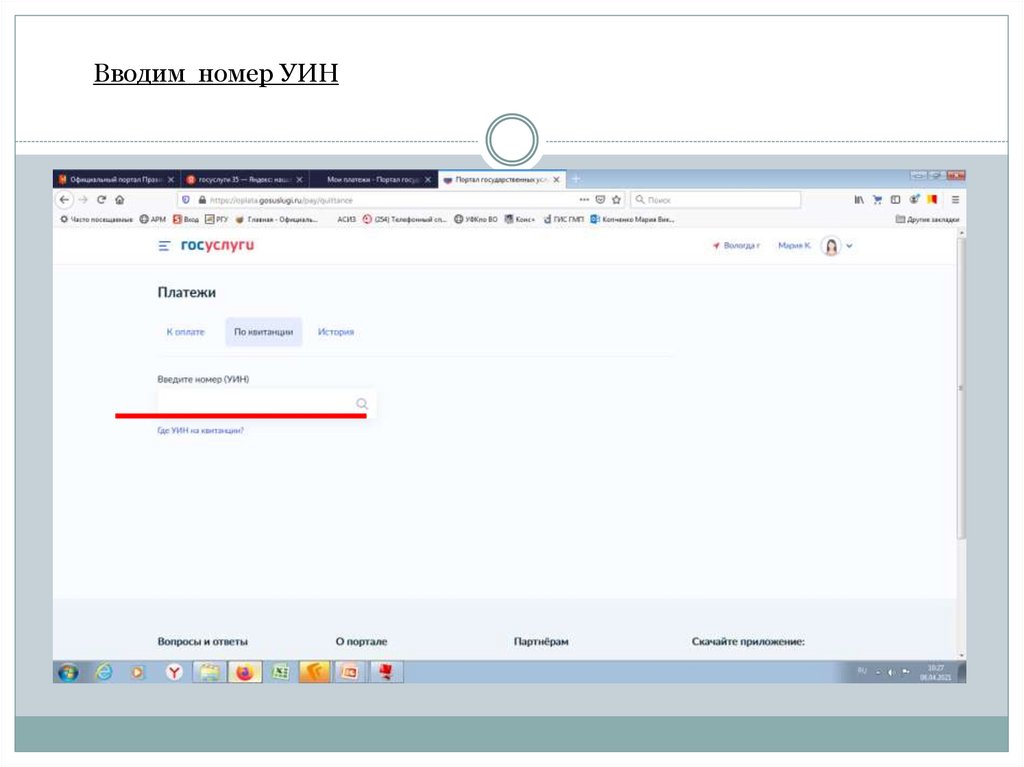The image size is (1024, 767).
Task: Open Yandex browser from taskbar
Action: pos(174,672)
